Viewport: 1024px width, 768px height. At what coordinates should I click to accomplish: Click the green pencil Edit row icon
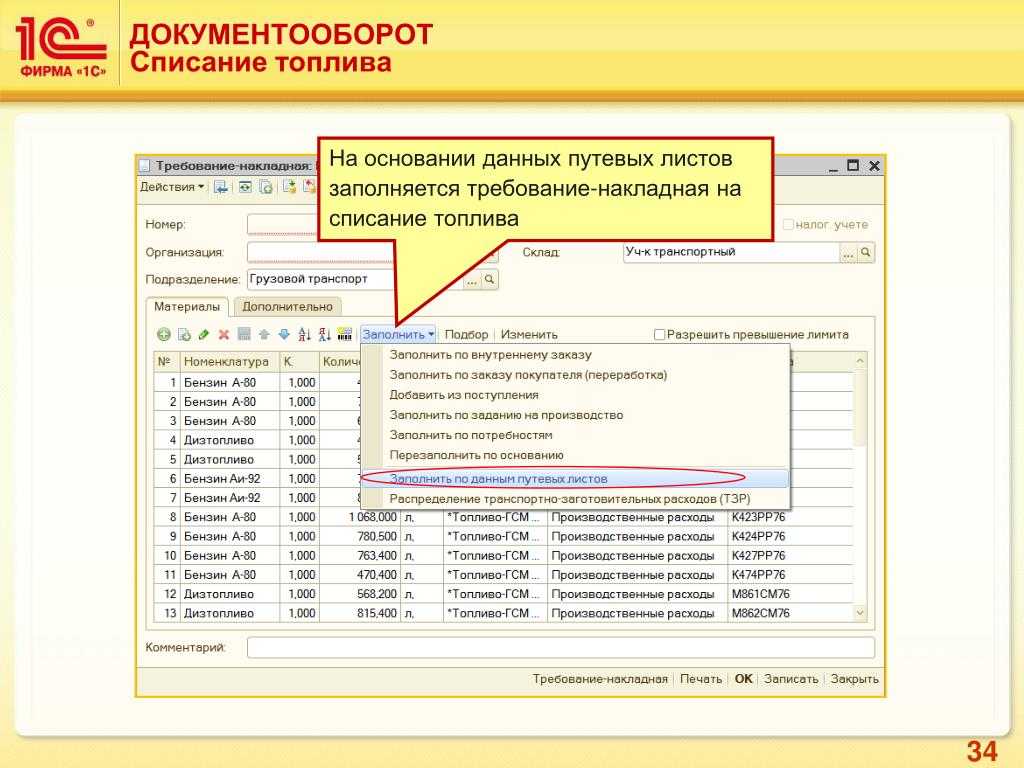pos(204,334)
